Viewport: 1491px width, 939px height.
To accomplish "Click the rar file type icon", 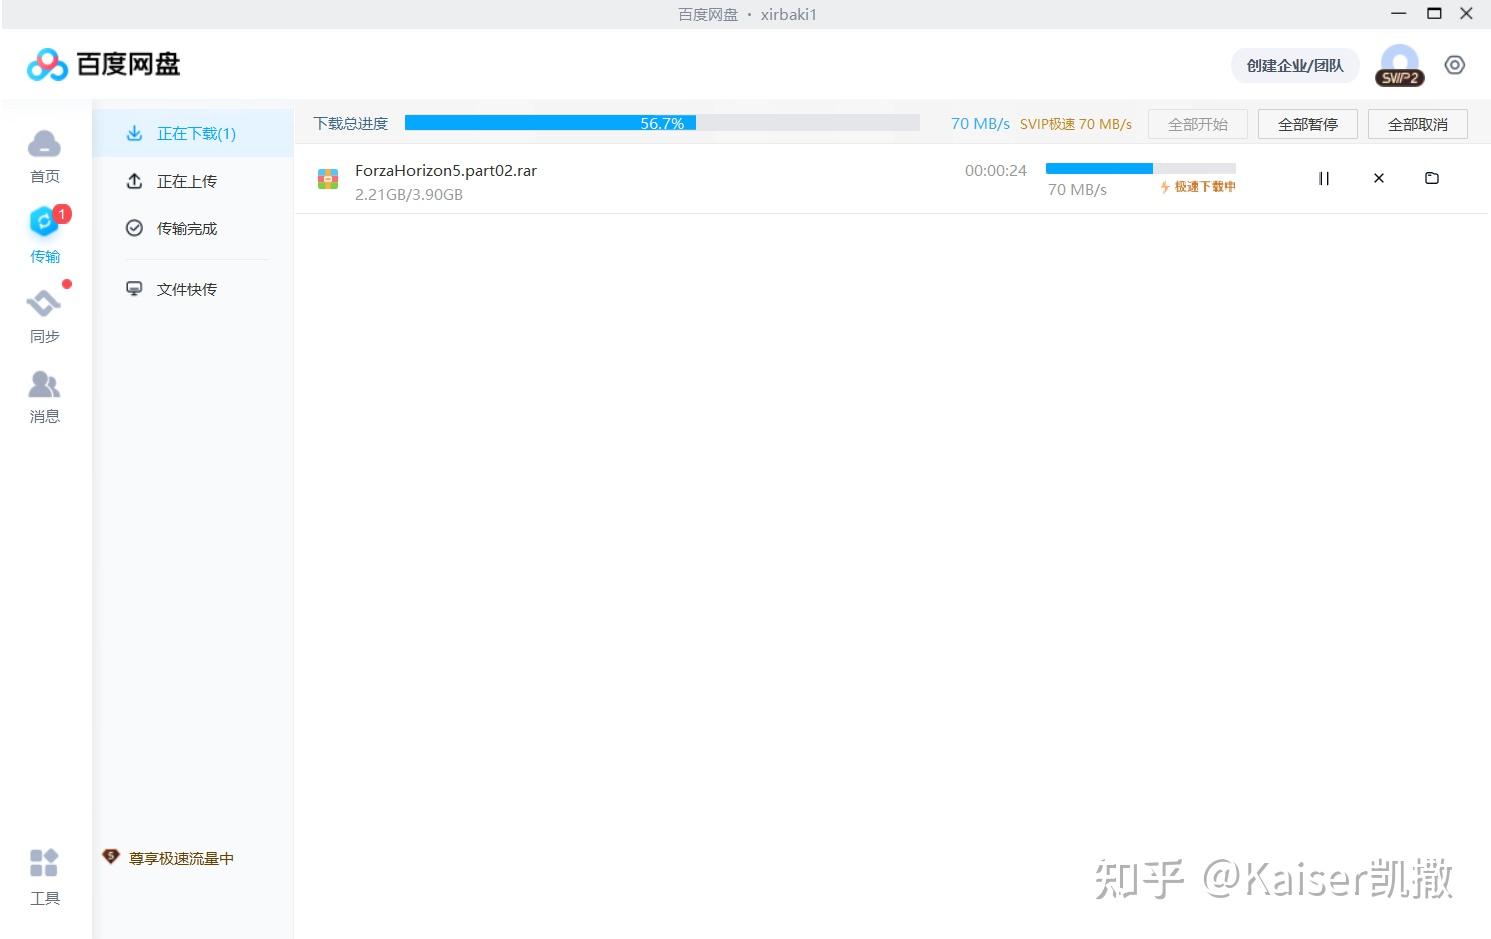I will [x=328, y=180].
